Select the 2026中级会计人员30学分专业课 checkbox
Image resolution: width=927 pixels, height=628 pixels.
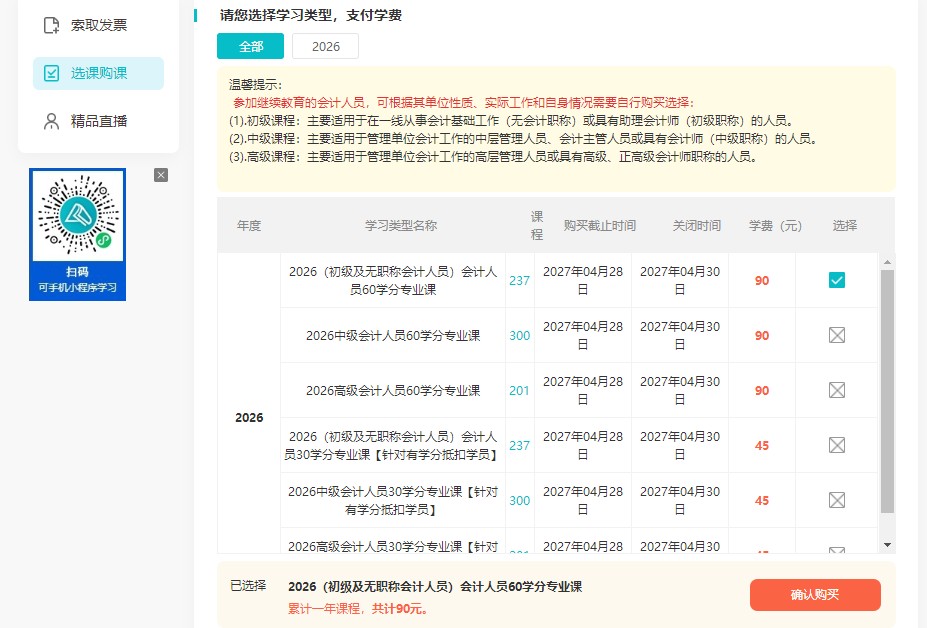[837, 500]
